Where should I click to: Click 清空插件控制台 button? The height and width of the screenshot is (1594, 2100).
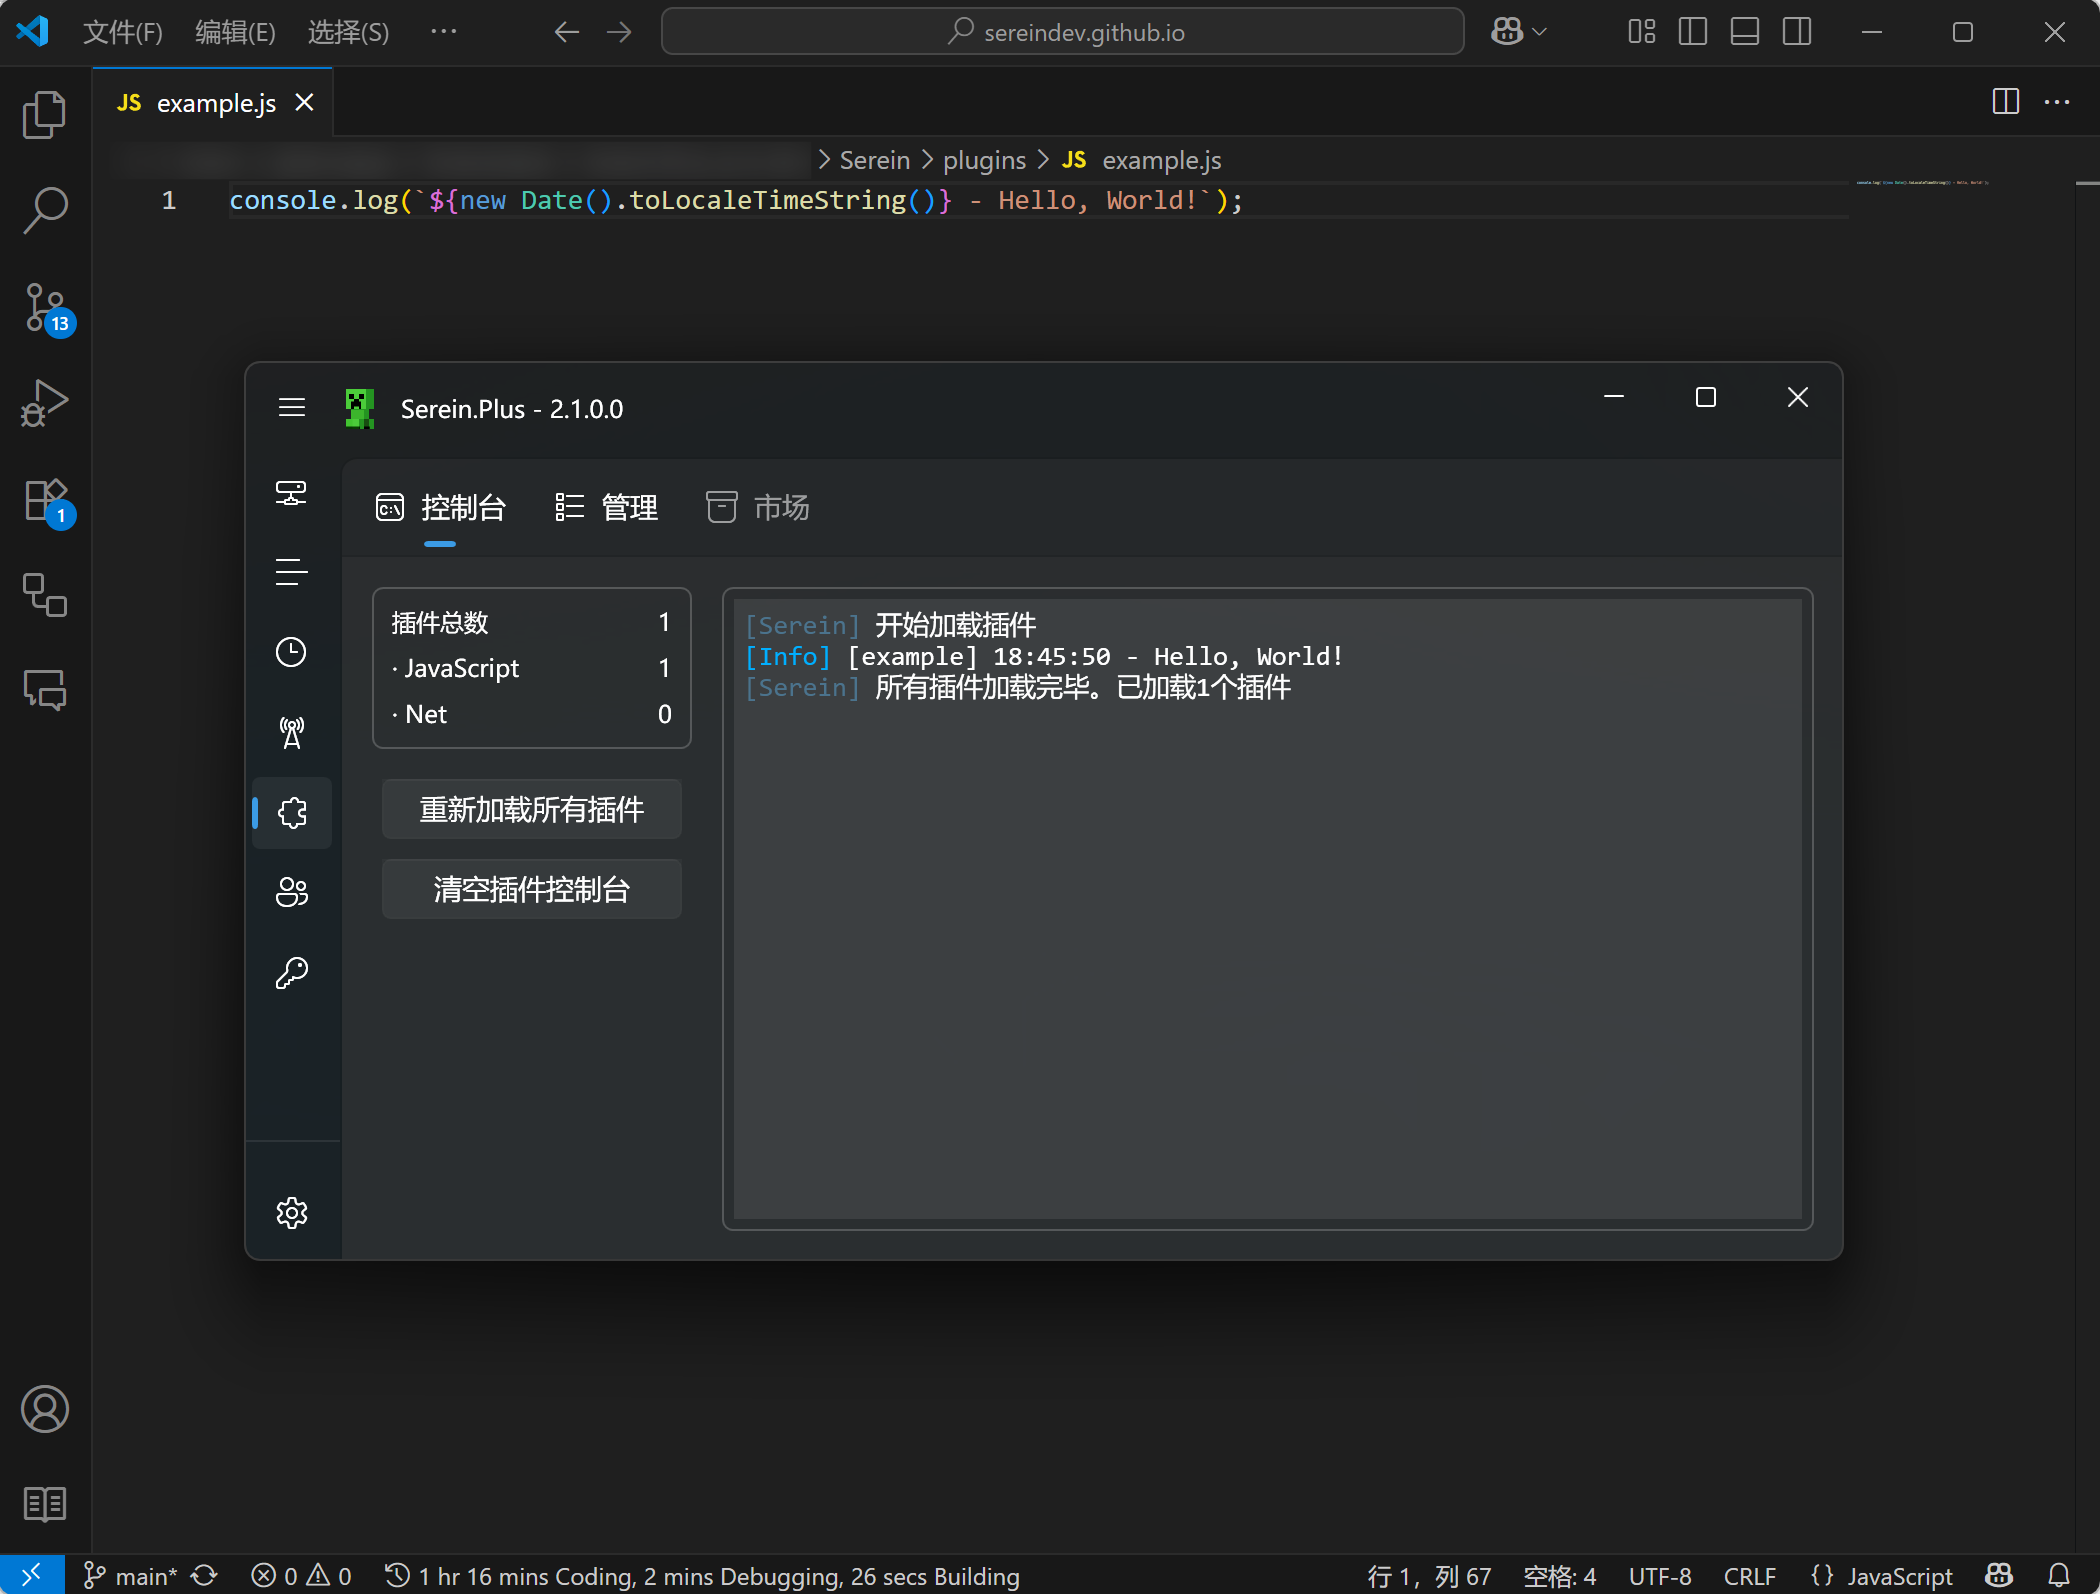(x=532, y=889)
